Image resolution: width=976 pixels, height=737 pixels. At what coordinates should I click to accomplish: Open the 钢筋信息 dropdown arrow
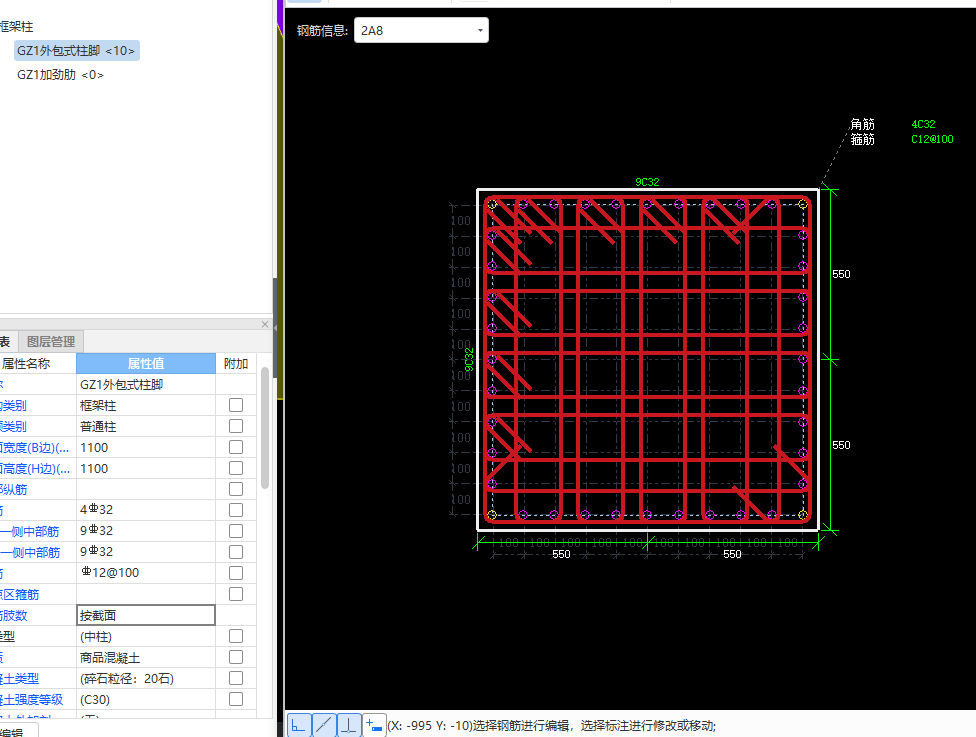click(480, 31)
